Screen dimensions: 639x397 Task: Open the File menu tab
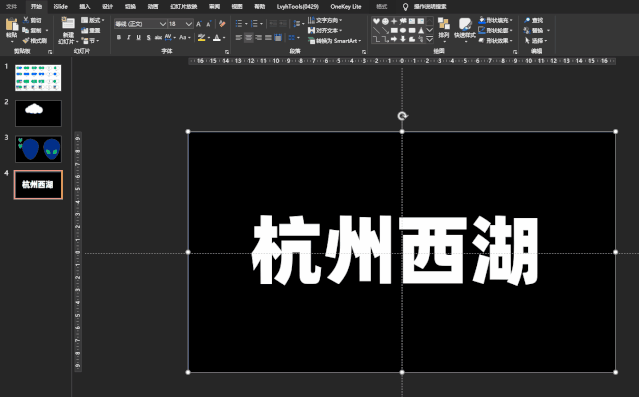[x=11, y=7]
